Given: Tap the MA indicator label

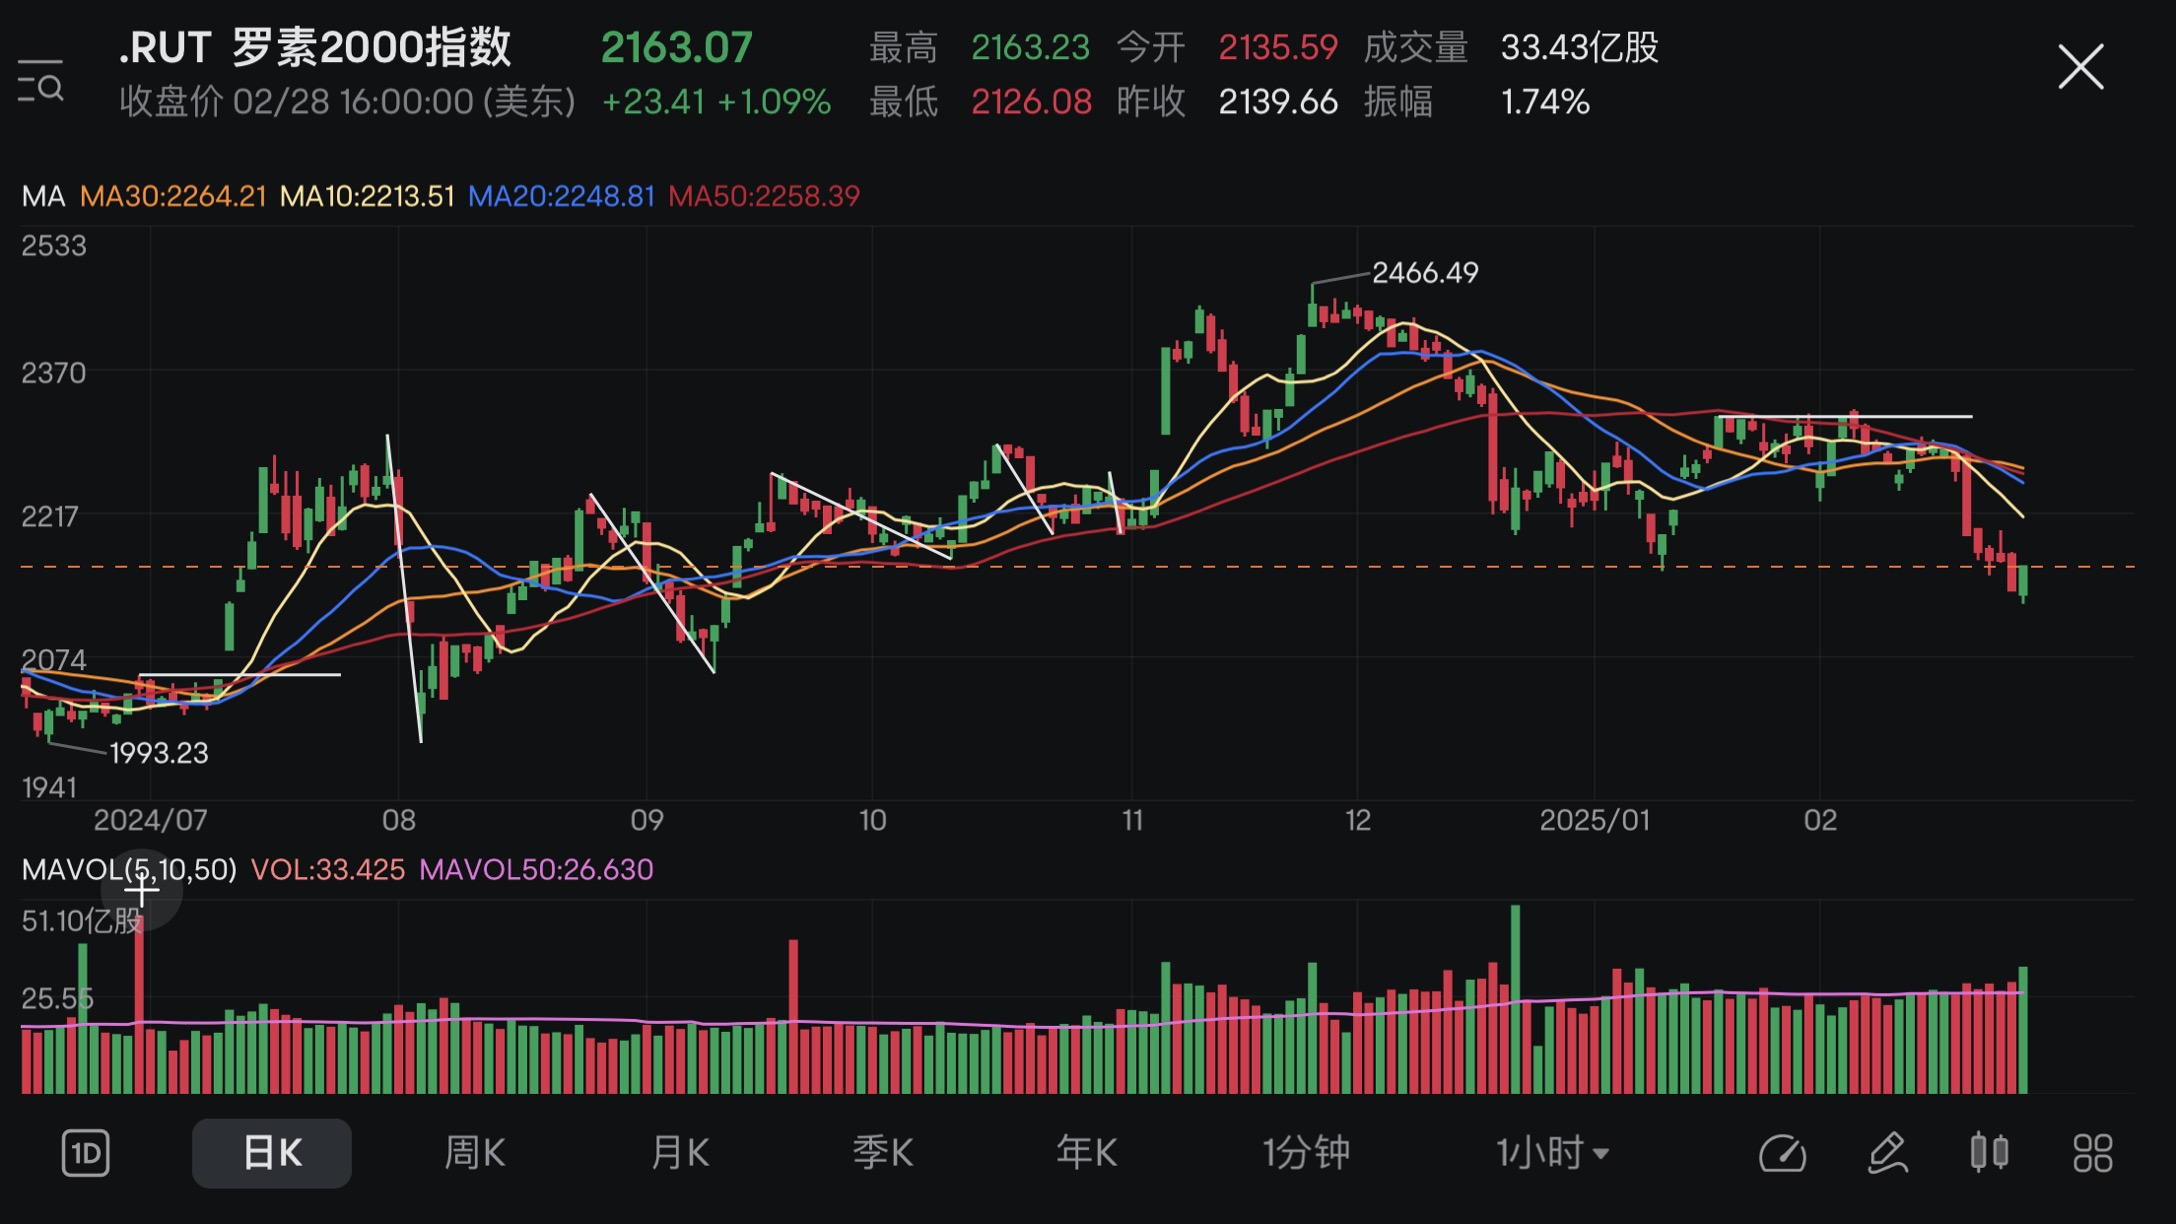Looking at the screenshot, I should coord(43,196).
